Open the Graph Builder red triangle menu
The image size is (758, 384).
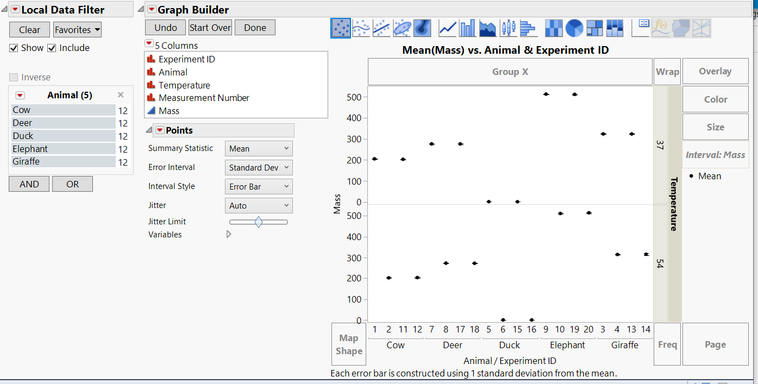[x=151, y=10]
